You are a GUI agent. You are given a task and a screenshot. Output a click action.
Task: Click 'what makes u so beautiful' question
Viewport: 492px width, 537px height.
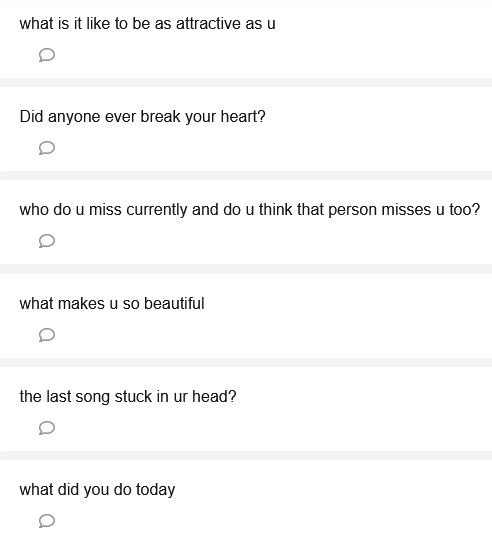point(112,303)
